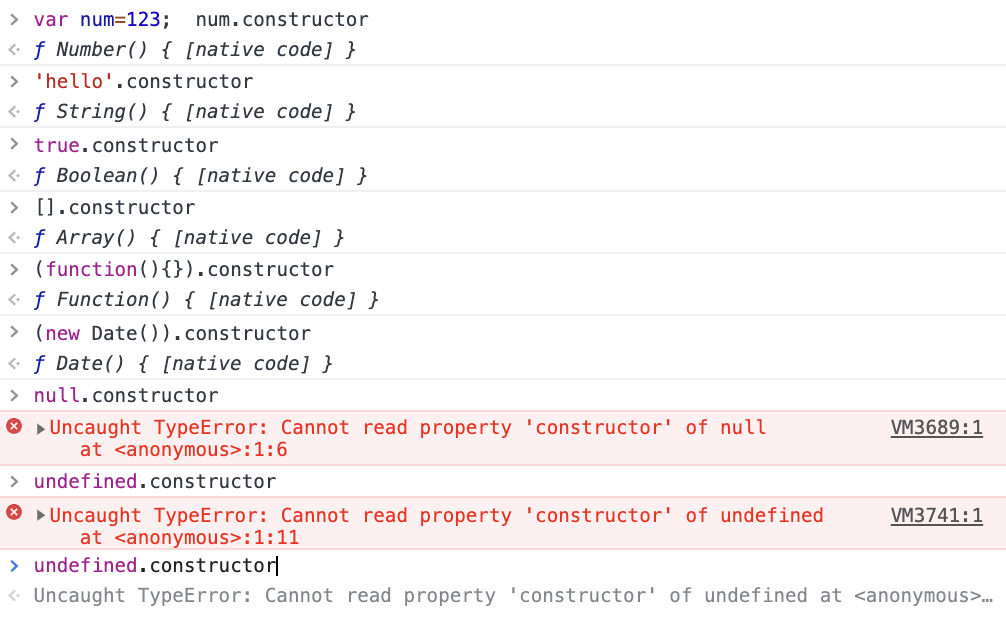Expand the undefined TypeError stack trace triangle

(40, 515)
